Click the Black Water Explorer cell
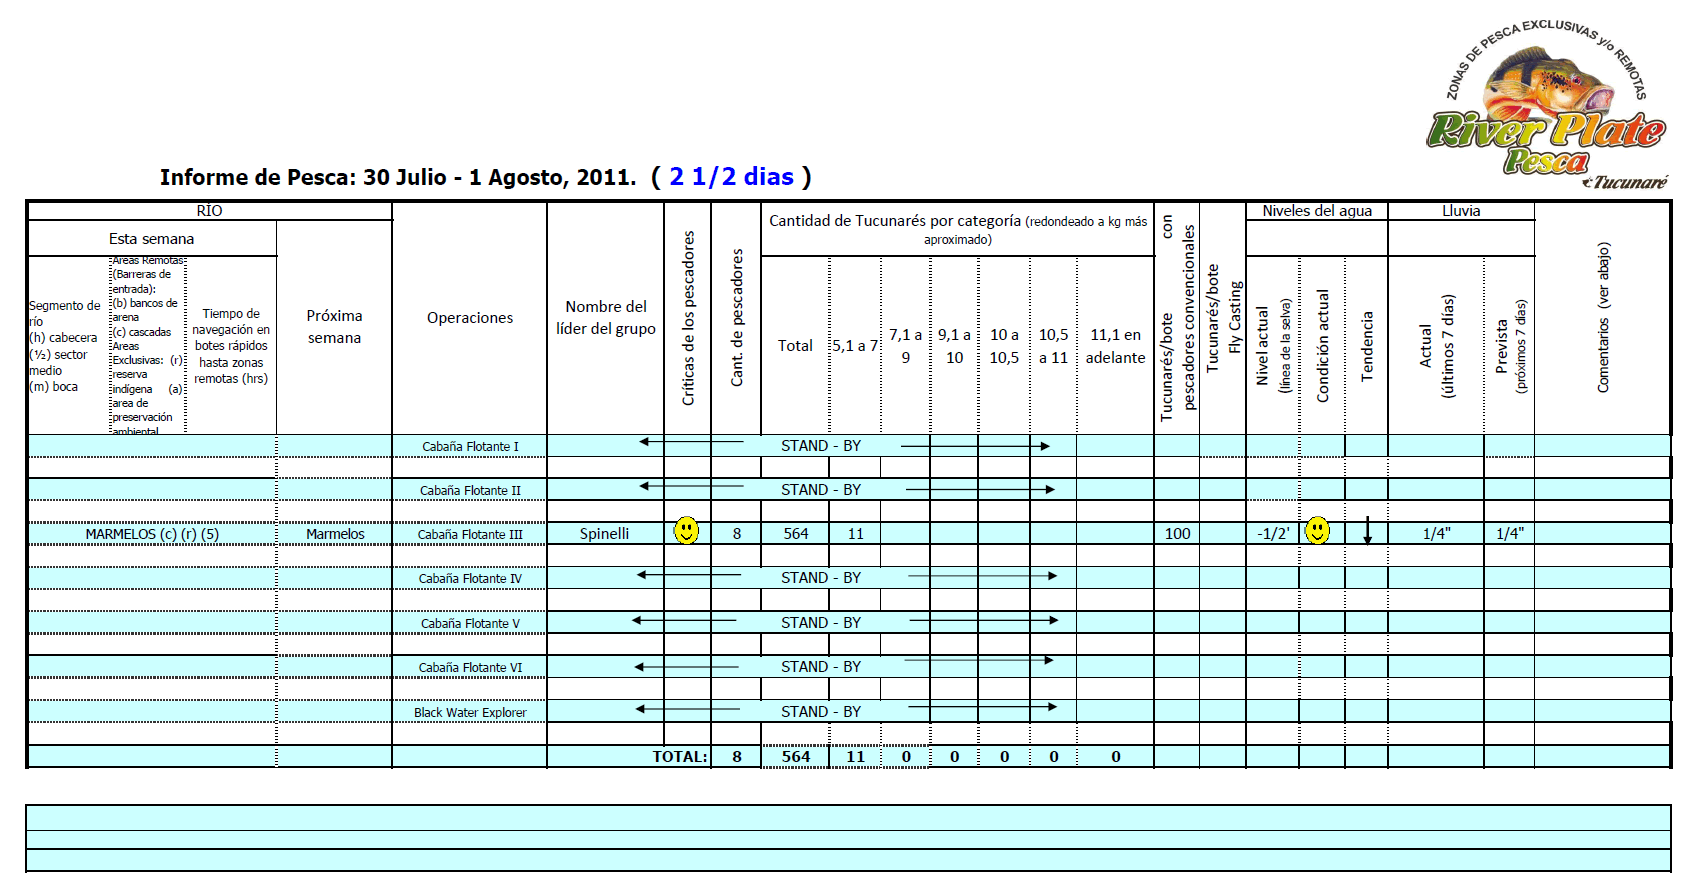The image size is (1694, 893). click(469, 713)
